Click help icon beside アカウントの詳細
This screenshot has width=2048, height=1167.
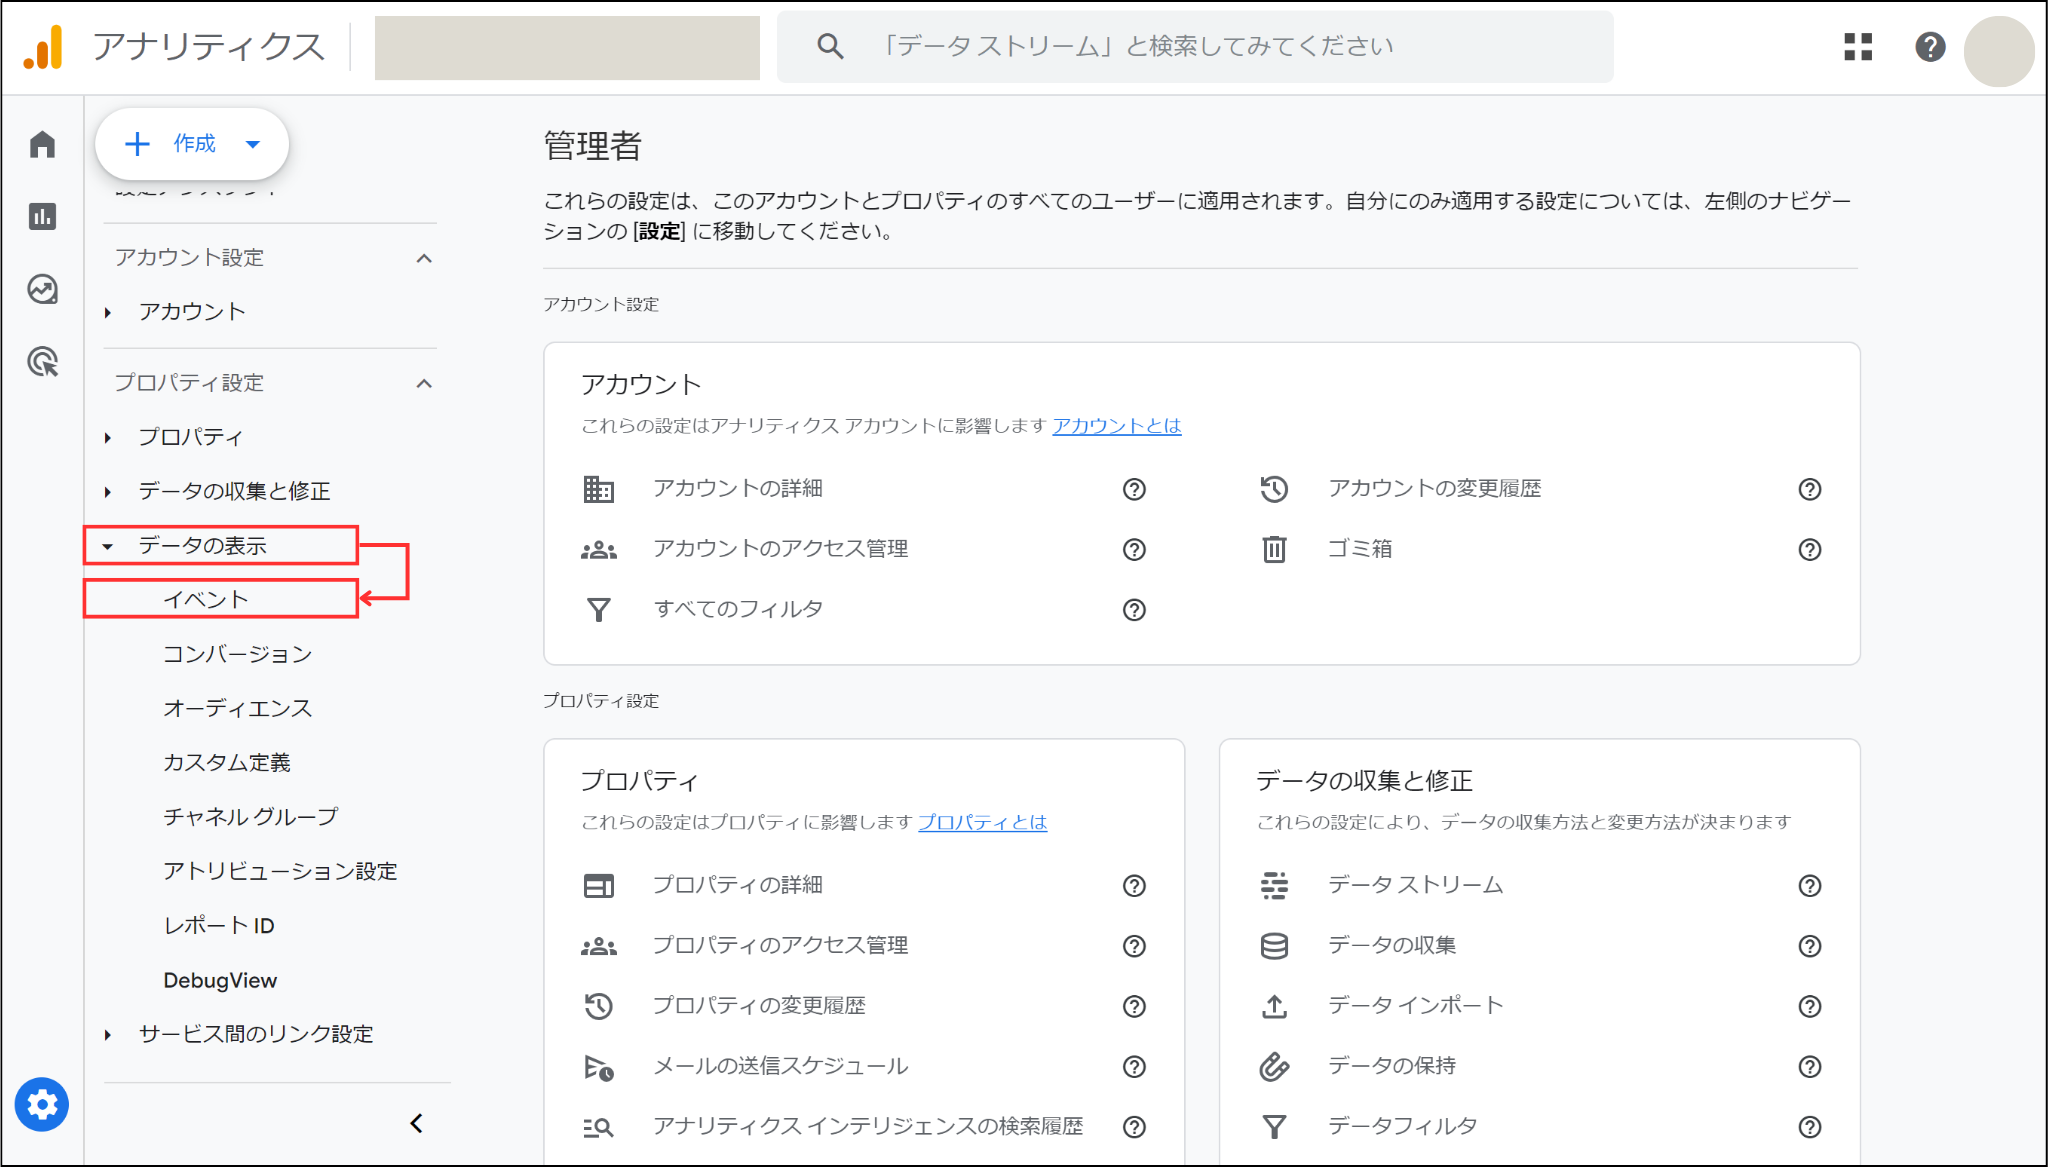tap(1134, 489)
